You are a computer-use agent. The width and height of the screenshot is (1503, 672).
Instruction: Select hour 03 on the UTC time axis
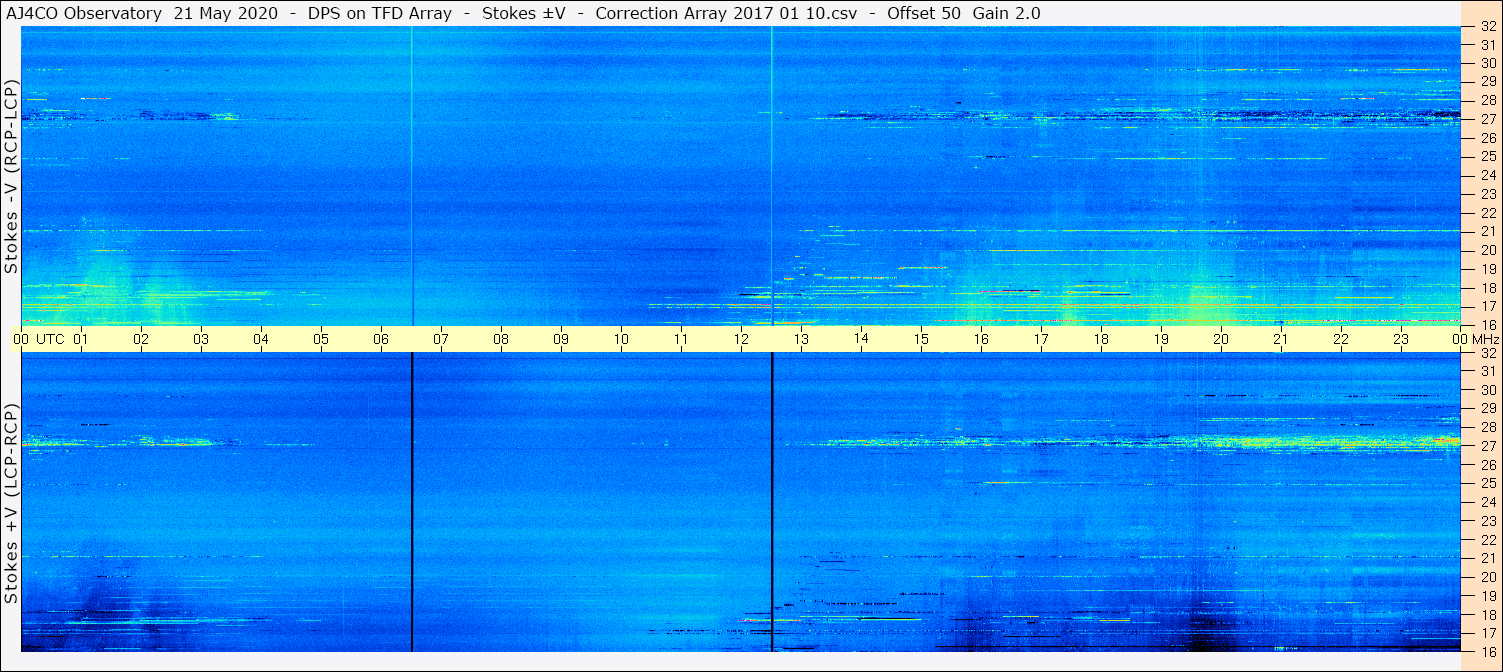(201, 339)
